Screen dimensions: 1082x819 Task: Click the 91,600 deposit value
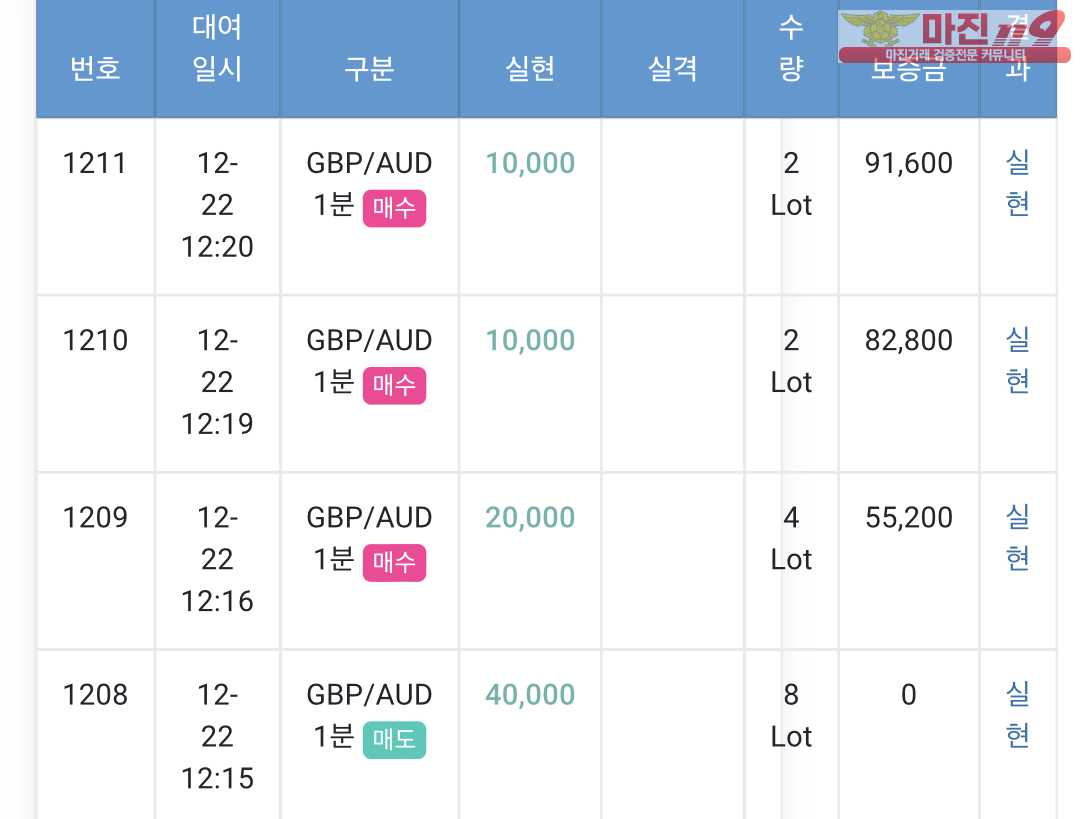pyautogui.click(x=909, y=164)
